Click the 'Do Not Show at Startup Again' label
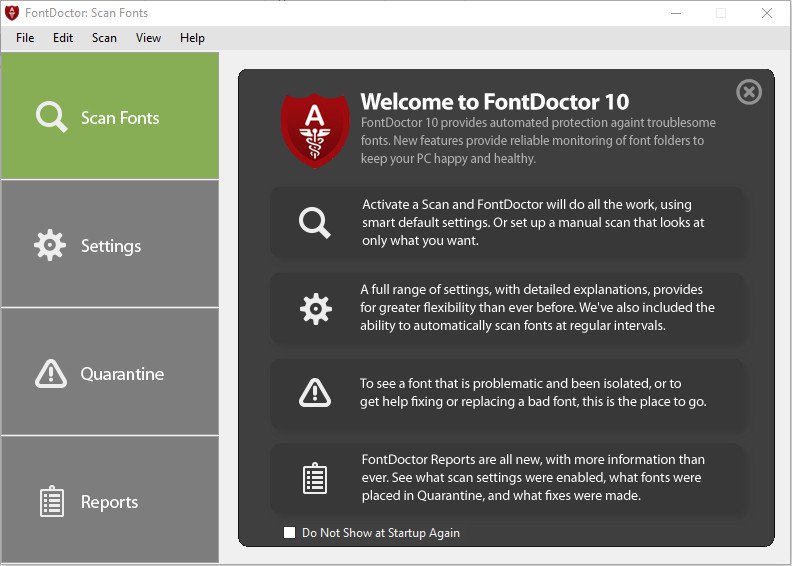 (x=381, y=533)
